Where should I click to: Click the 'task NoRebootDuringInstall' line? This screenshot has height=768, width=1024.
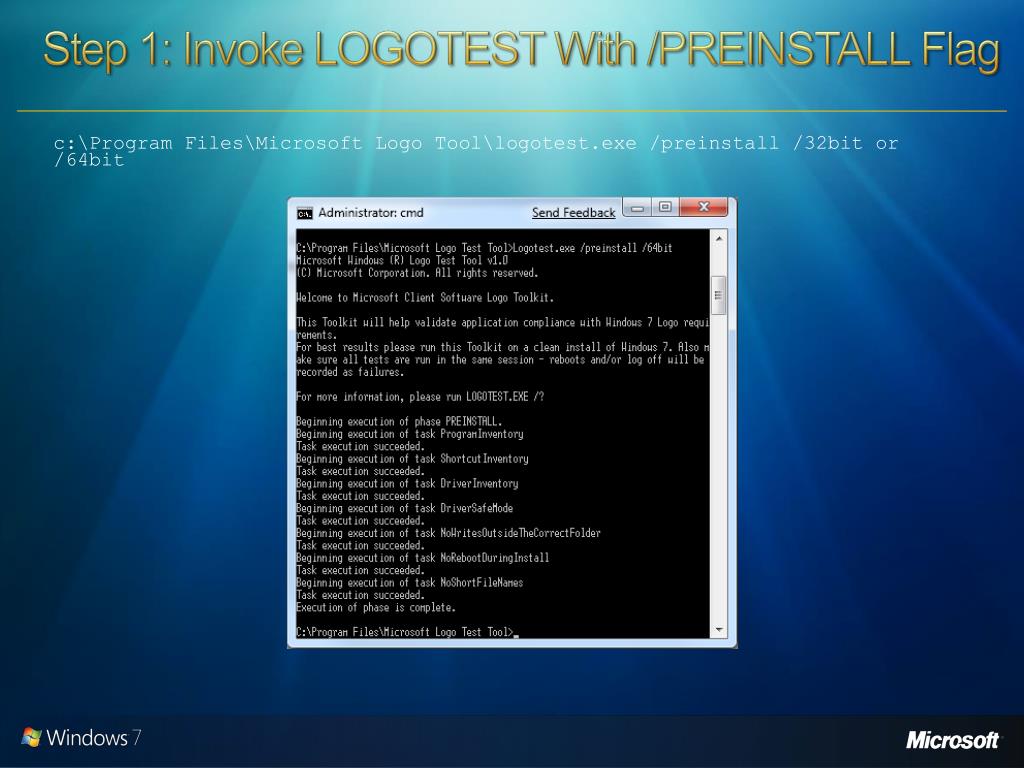(423, 558)
